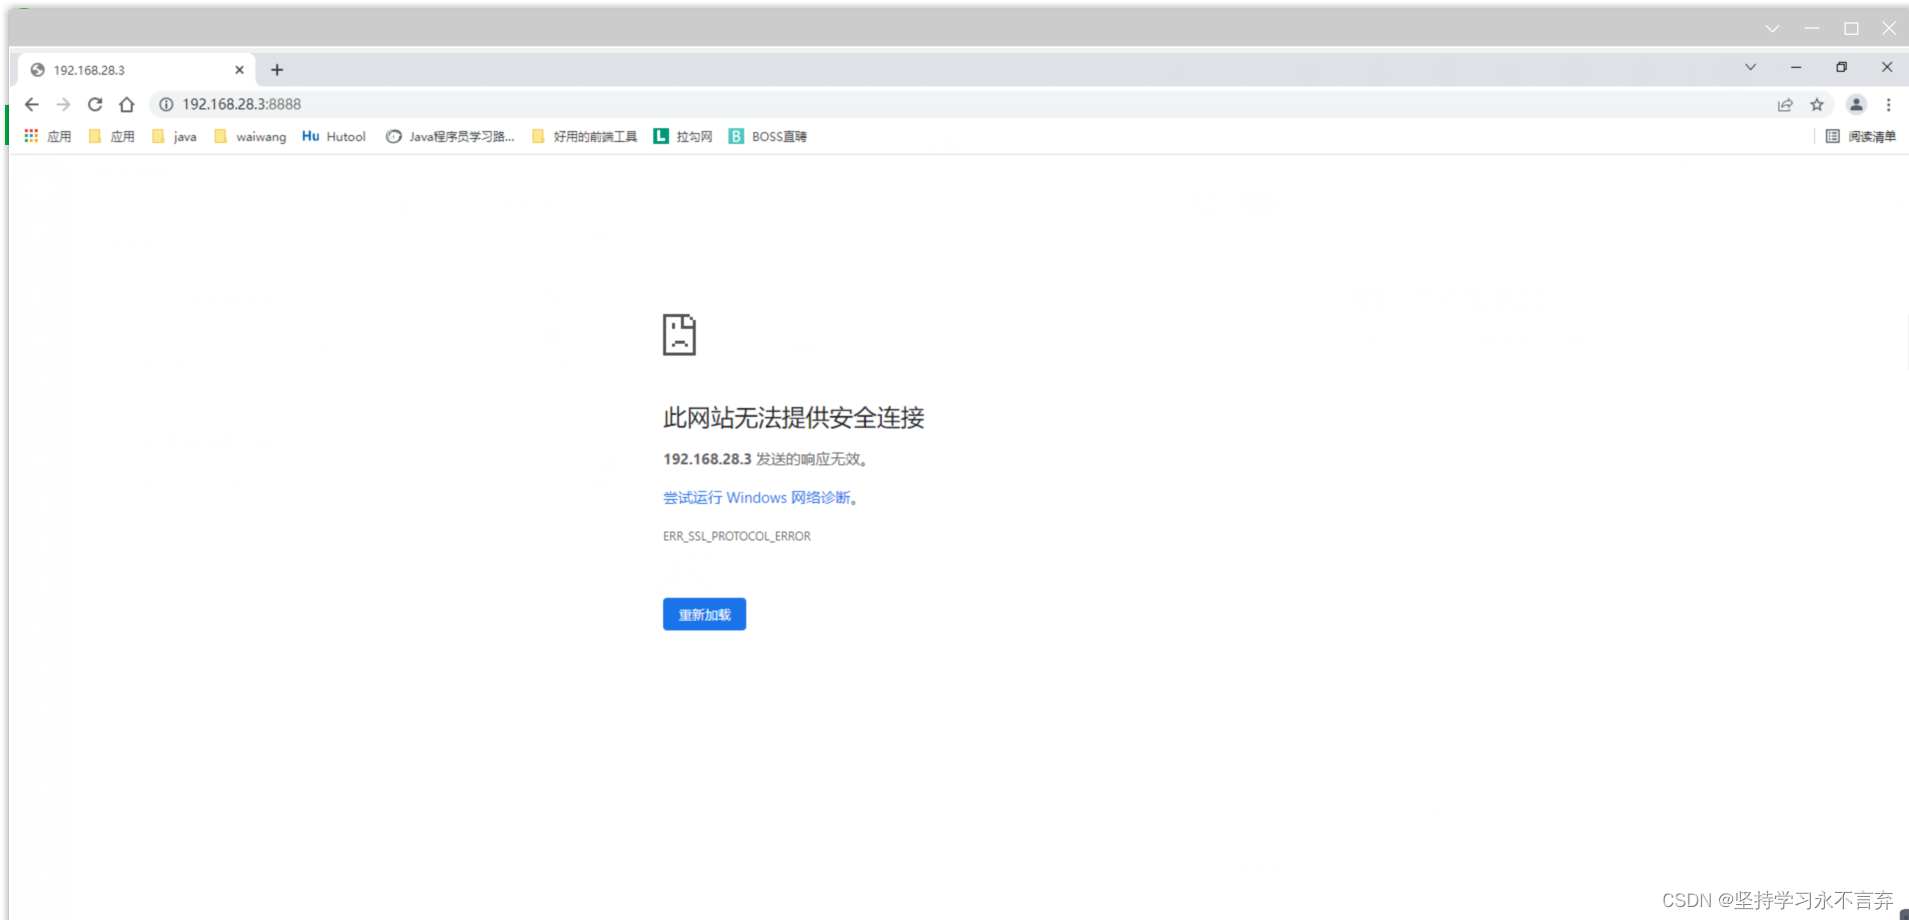The width and height of the screenshot is (1909, 920).
Task: Click the blue 重新加载 button
Action: click(704, 614)
